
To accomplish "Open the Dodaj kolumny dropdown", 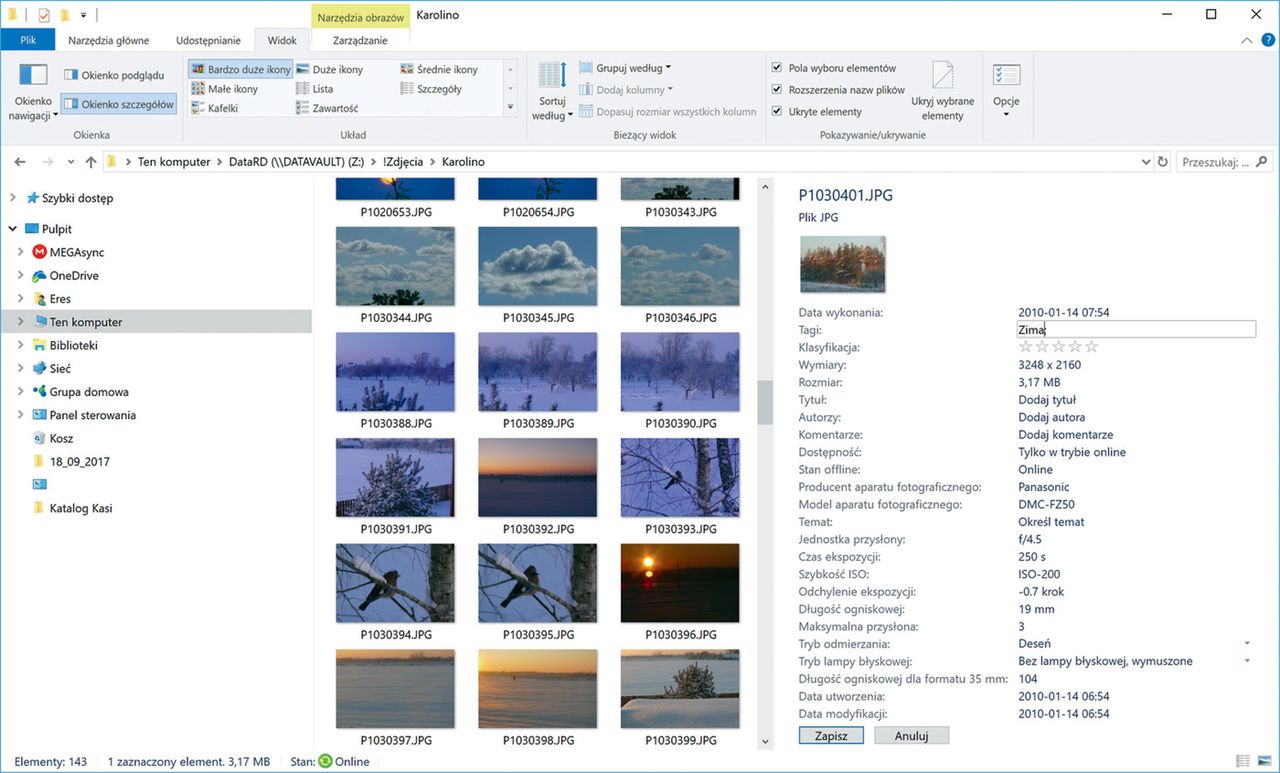I will coord(626,90).
